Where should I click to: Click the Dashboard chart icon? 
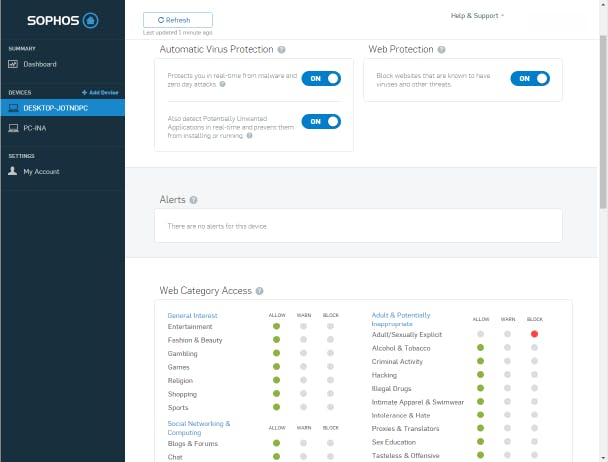click(13, 64)
